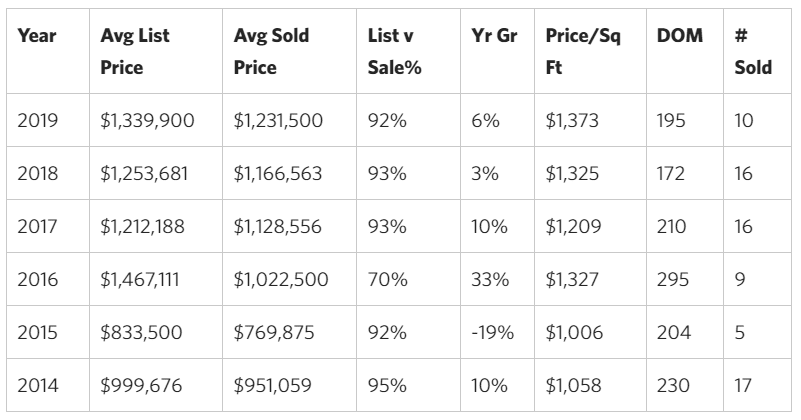Click the DOM column header
The width and height of the screenshot is (801, 420).
[x=679, y=36]
